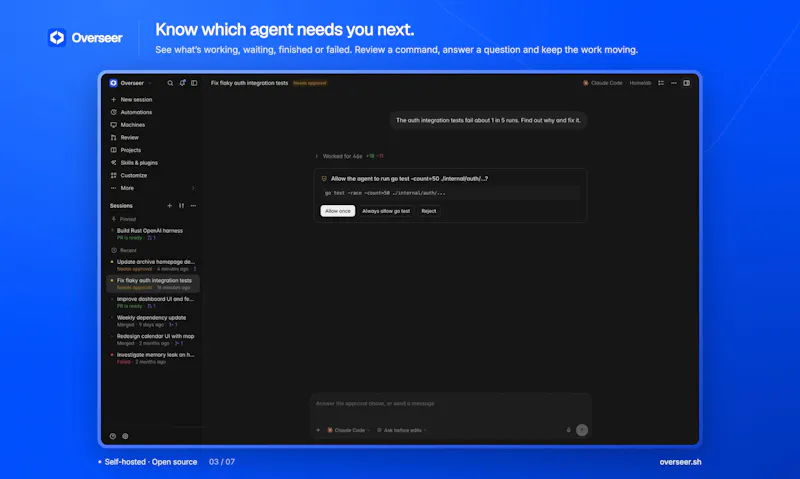Click the Homelab machine label

(x=640, y=83)
